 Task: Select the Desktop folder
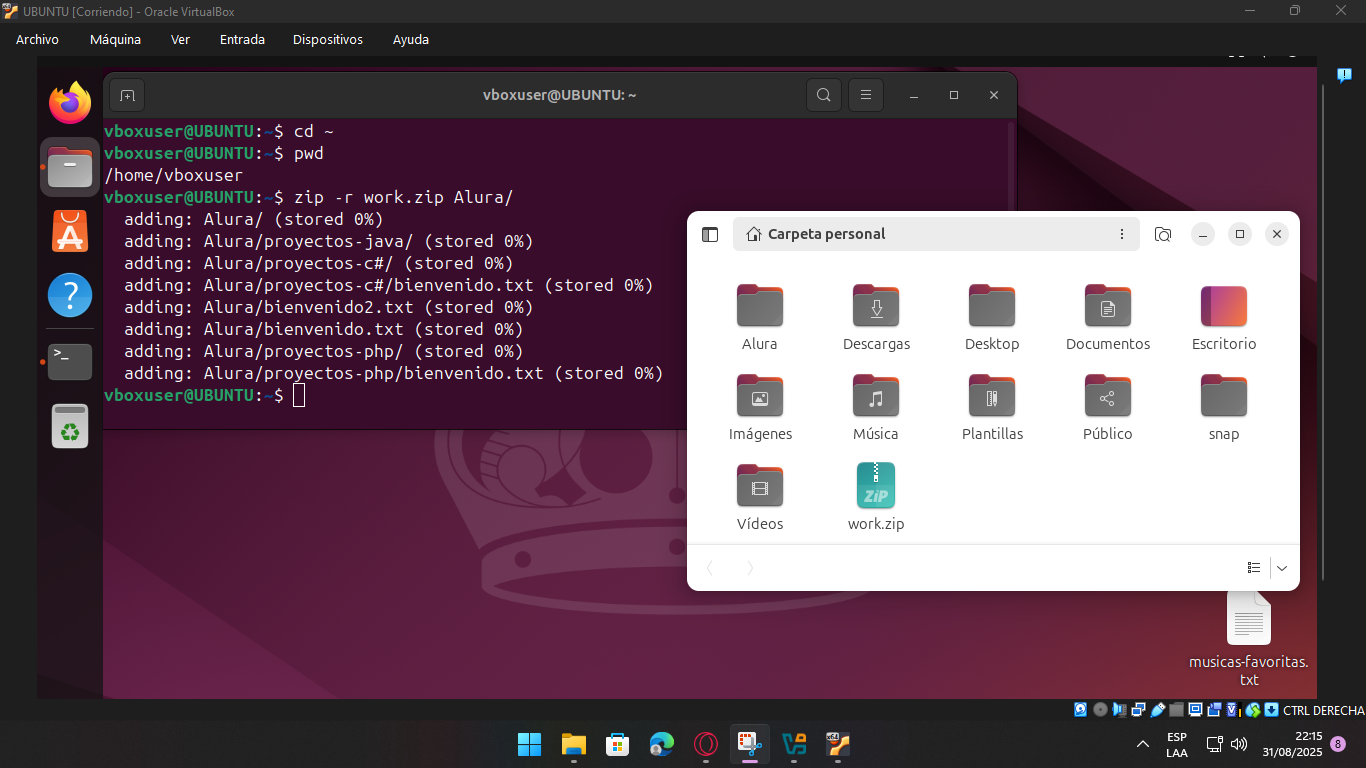pyautogui.click(x=992, y=318)
